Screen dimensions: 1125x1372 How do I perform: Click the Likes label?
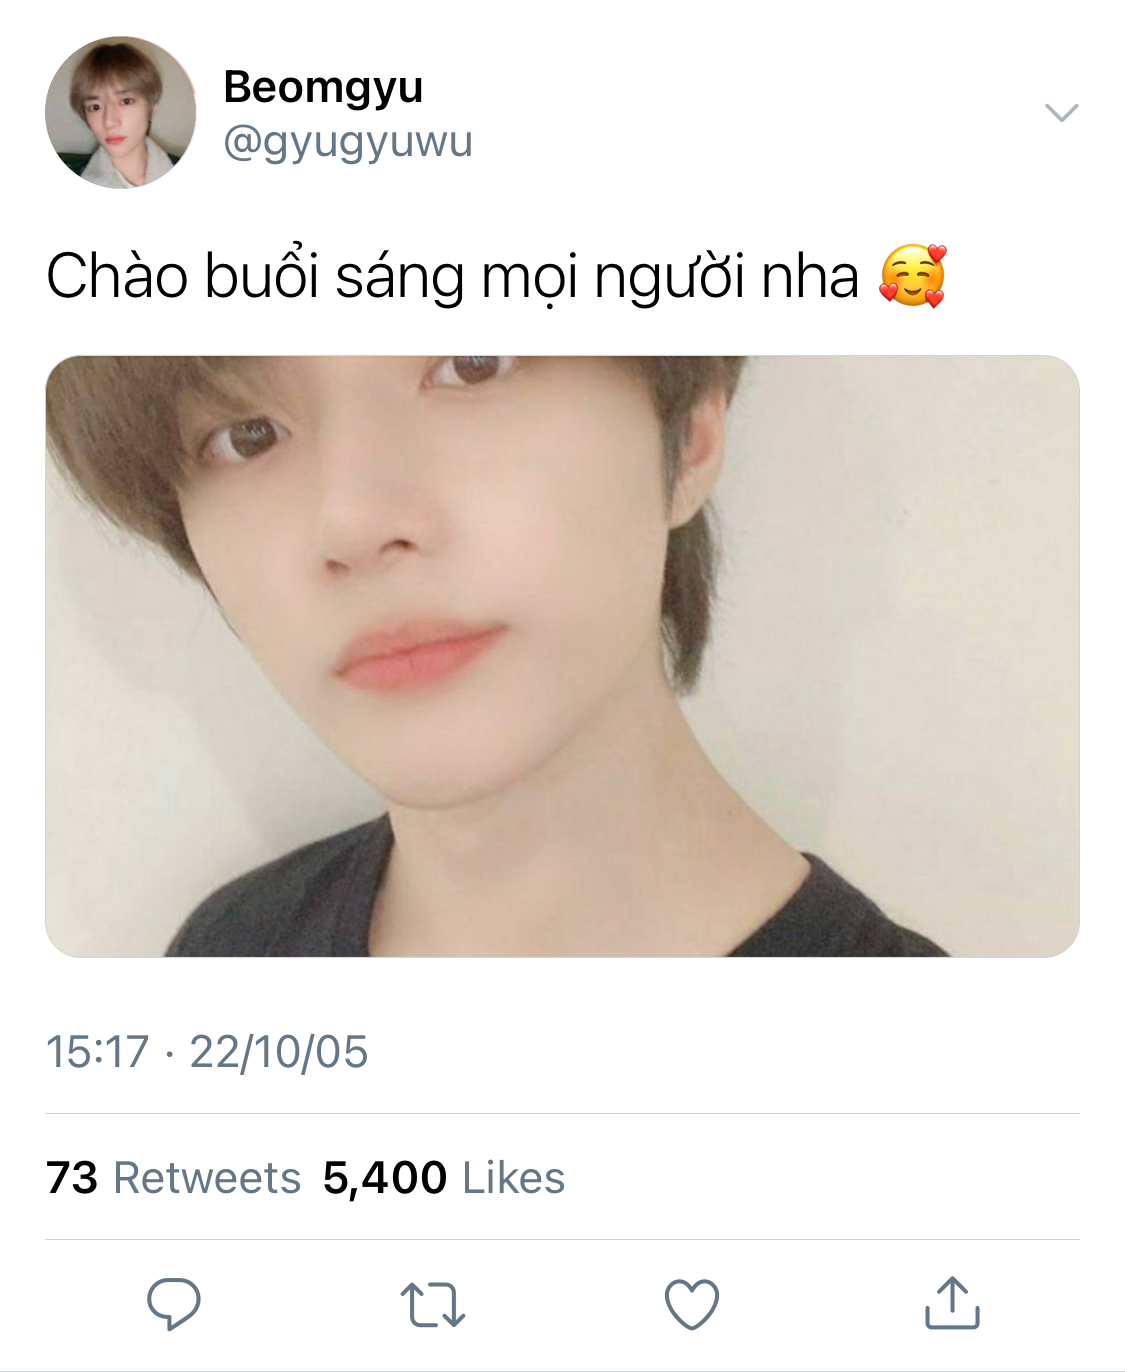point(514,1178)
